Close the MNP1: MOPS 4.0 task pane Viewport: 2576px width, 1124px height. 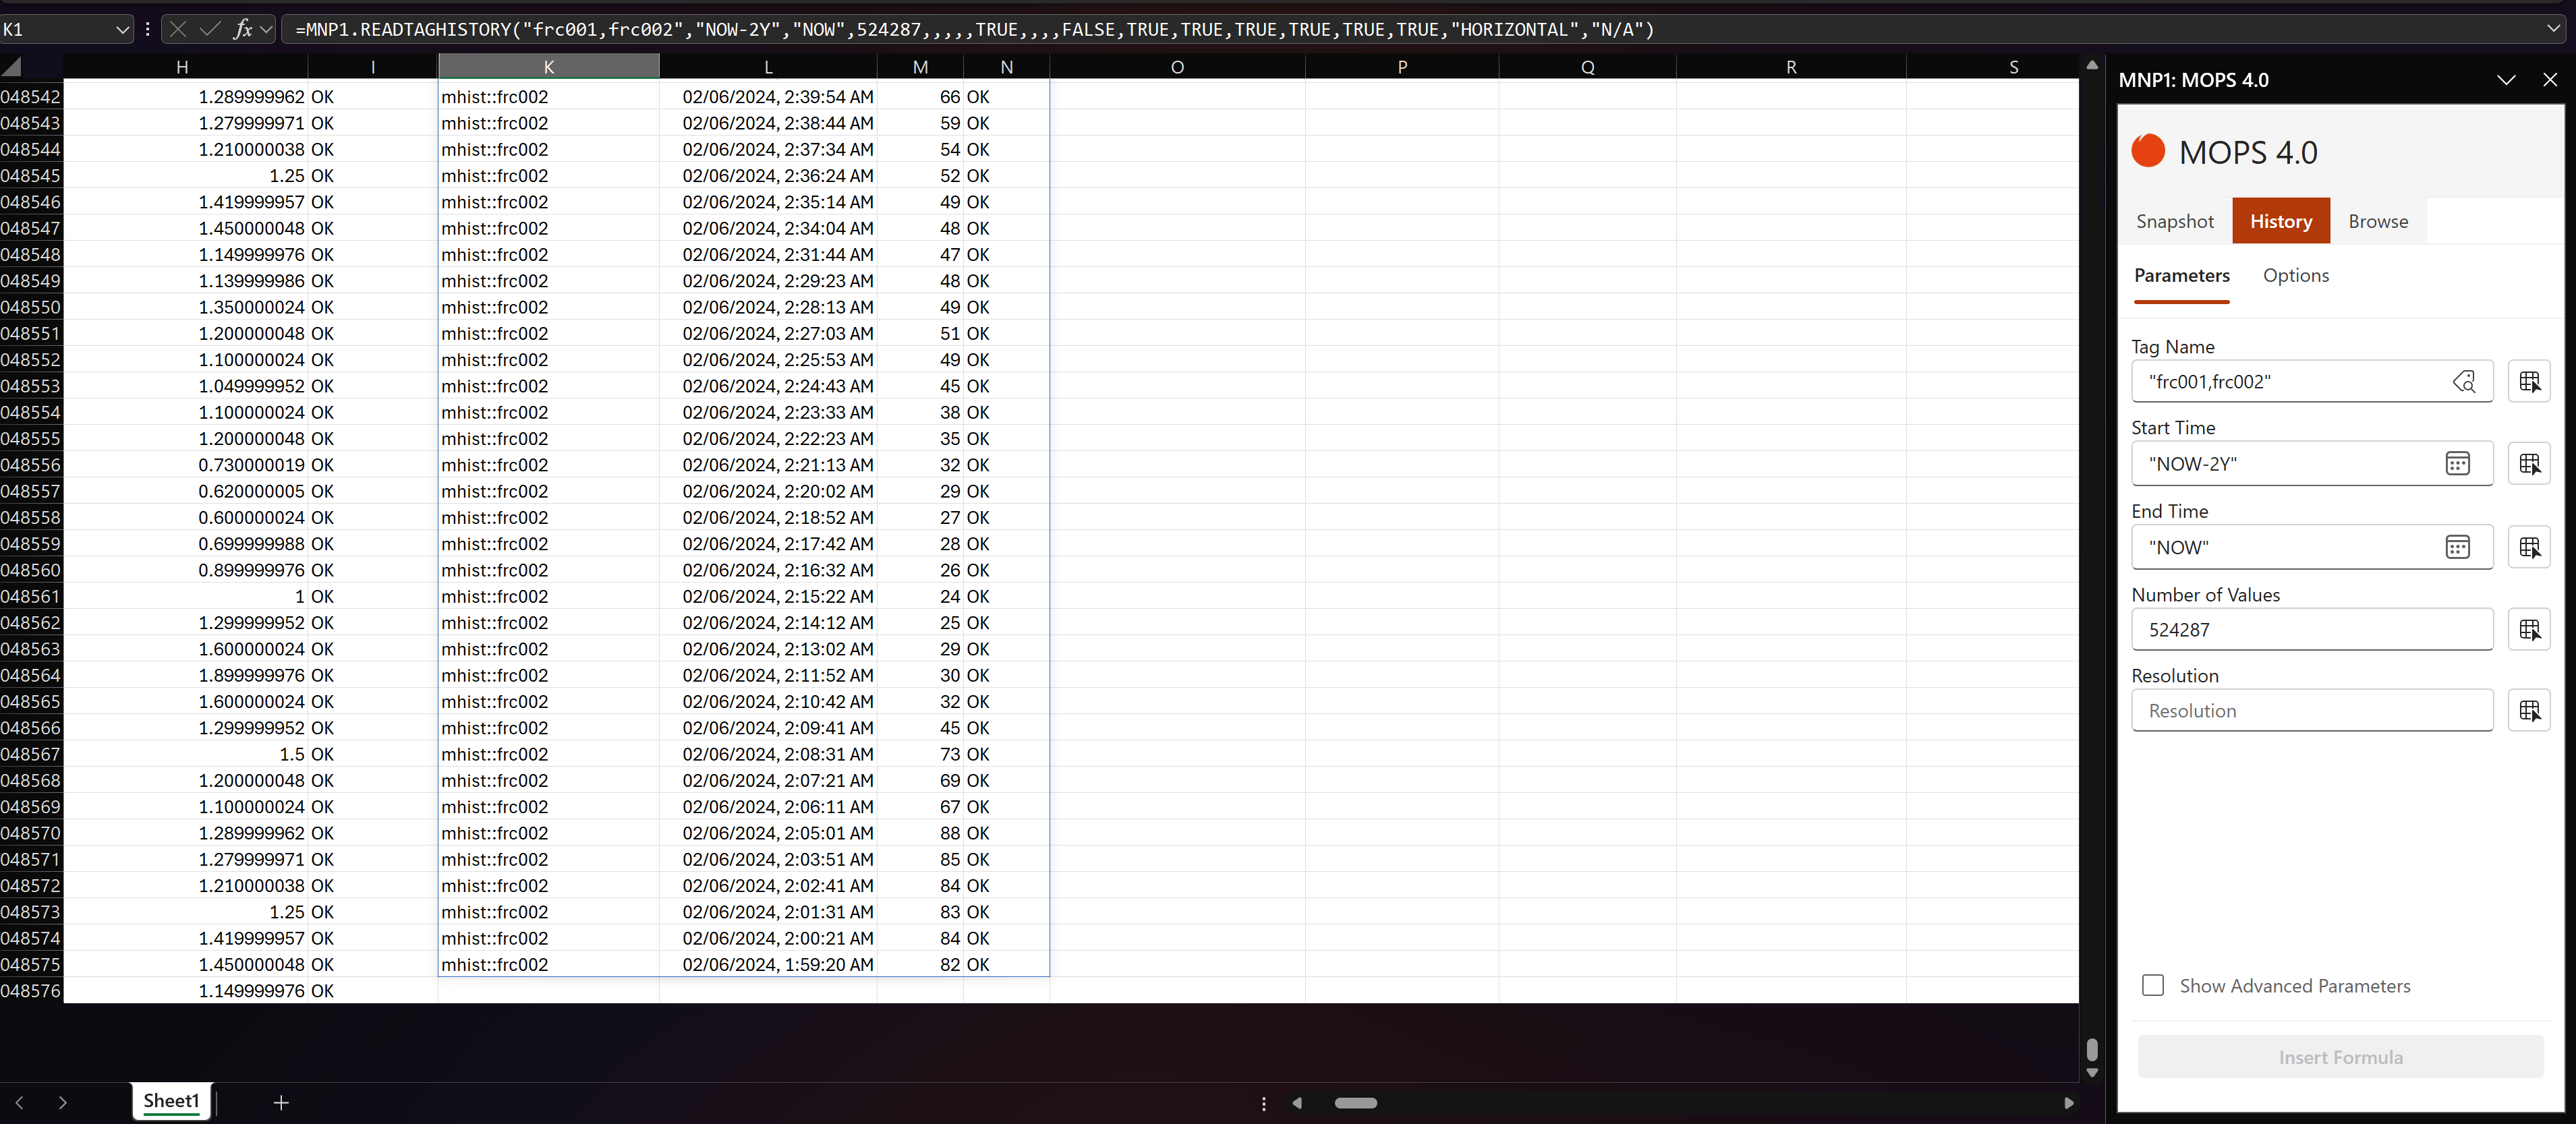(2551, 80)
